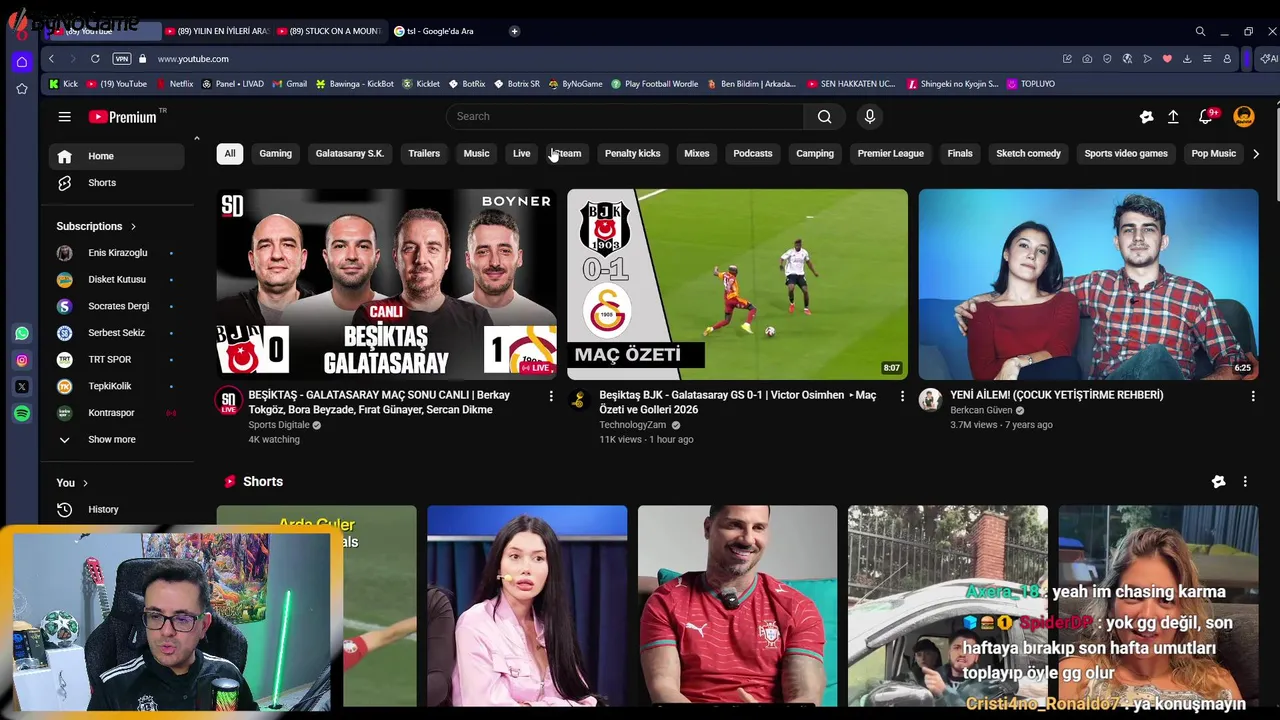Select the Penalty kicks chip
Screen dimensions: 1280x720
[632, 154]
